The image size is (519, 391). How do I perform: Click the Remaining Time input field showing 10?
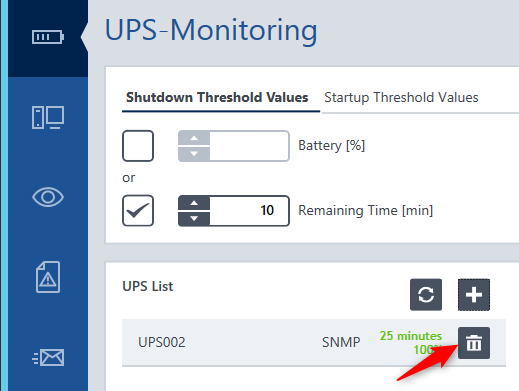(x=249, y=211)
